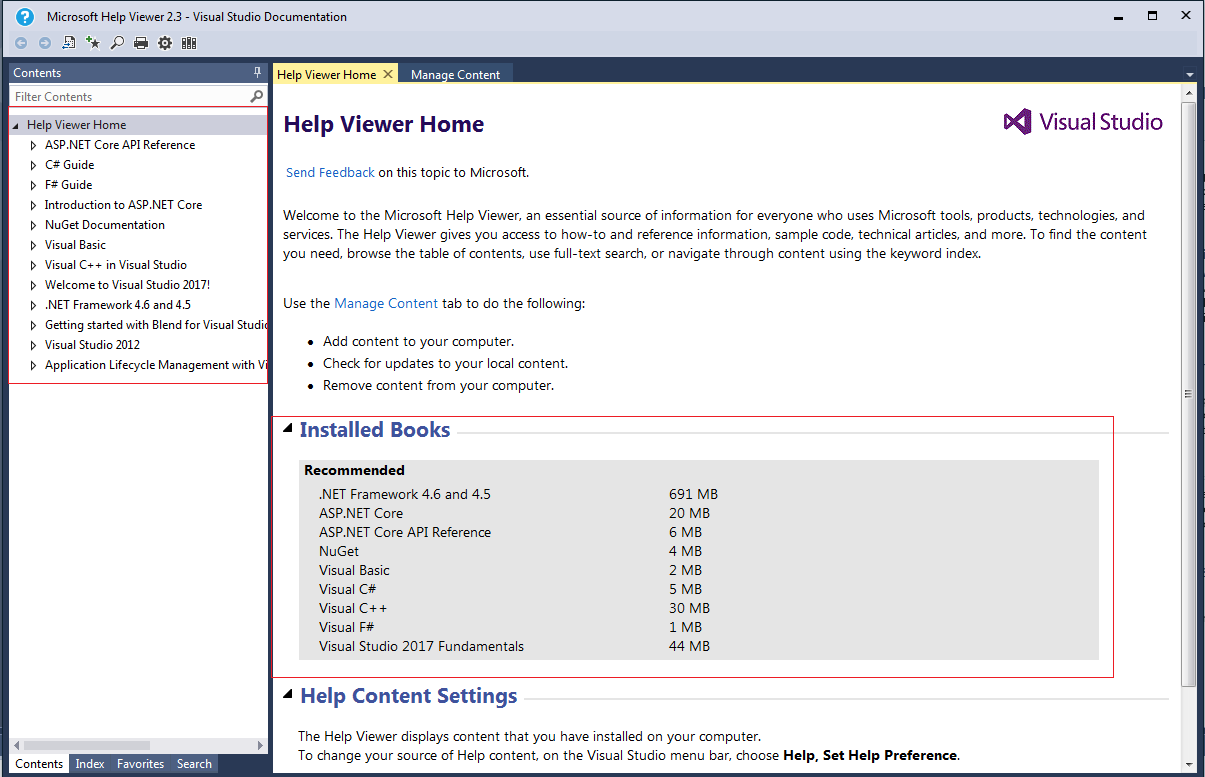The image size is (1205, 777).
Task: Maximize the Help Viewer window
Action: (x=1152, y=16)
